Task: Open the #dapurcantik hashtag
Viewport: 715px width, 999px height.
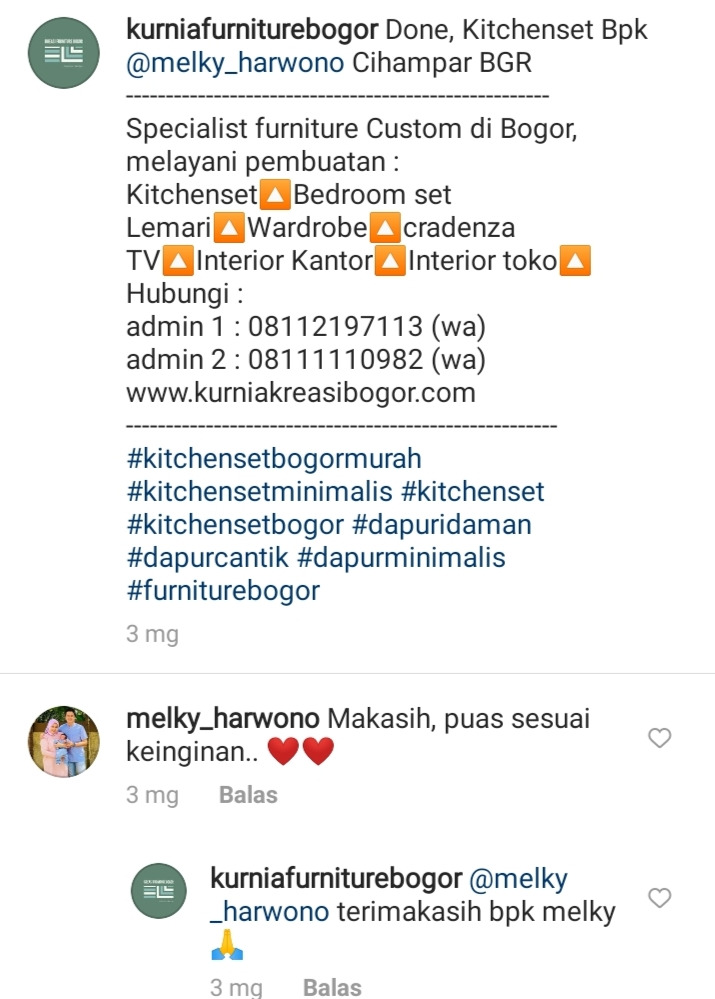Action: (208, 558)
